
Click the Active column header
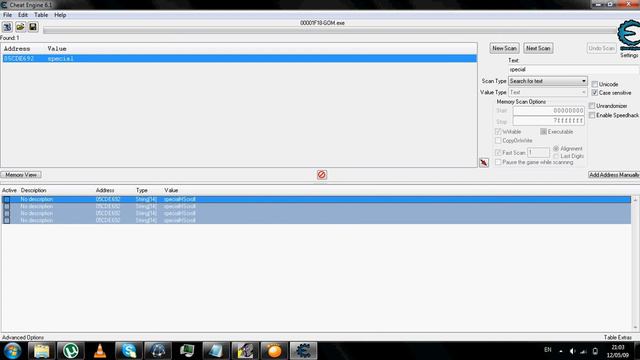(9, 190)
